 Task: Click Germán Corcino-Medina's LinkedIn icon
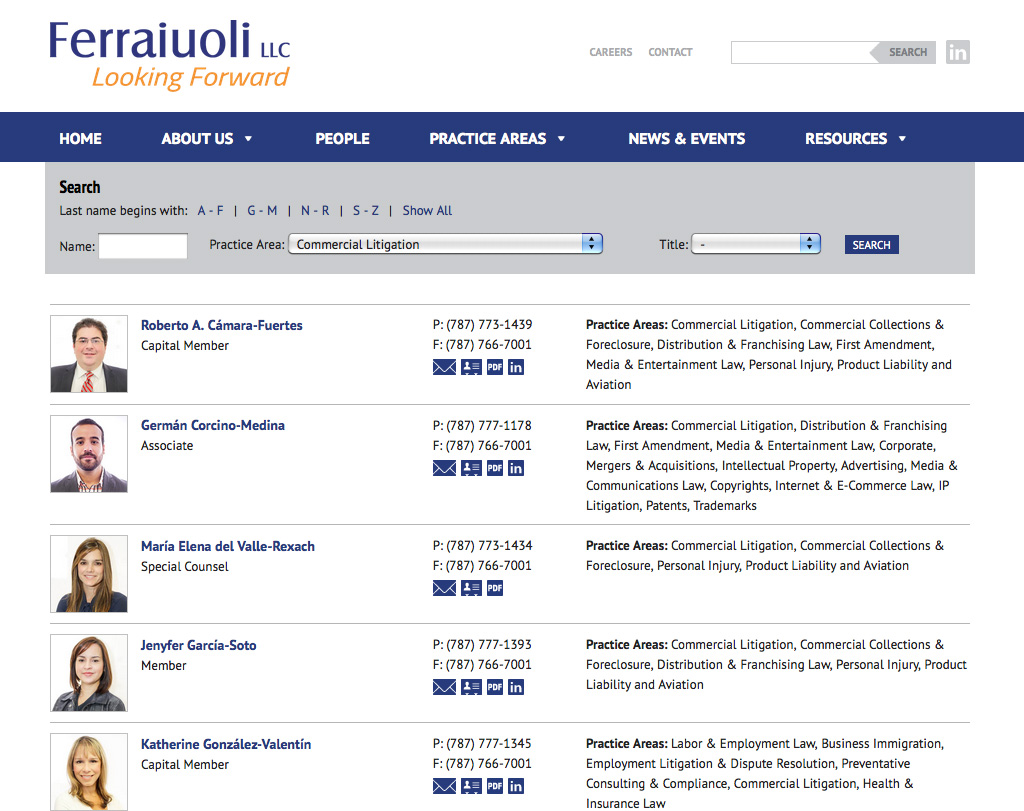(x=516, y=468)
